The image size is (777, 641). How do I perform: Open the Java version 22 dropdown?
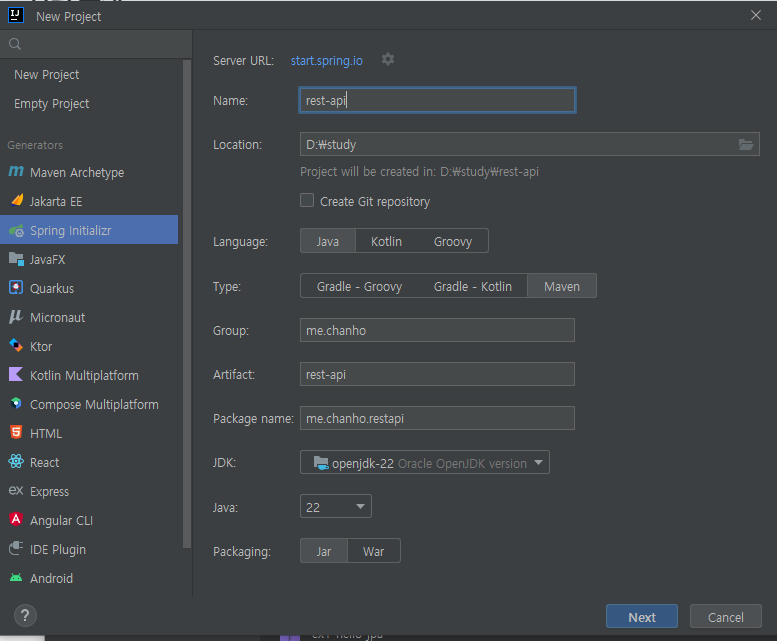pyautogui.click(x=335, y=506)
